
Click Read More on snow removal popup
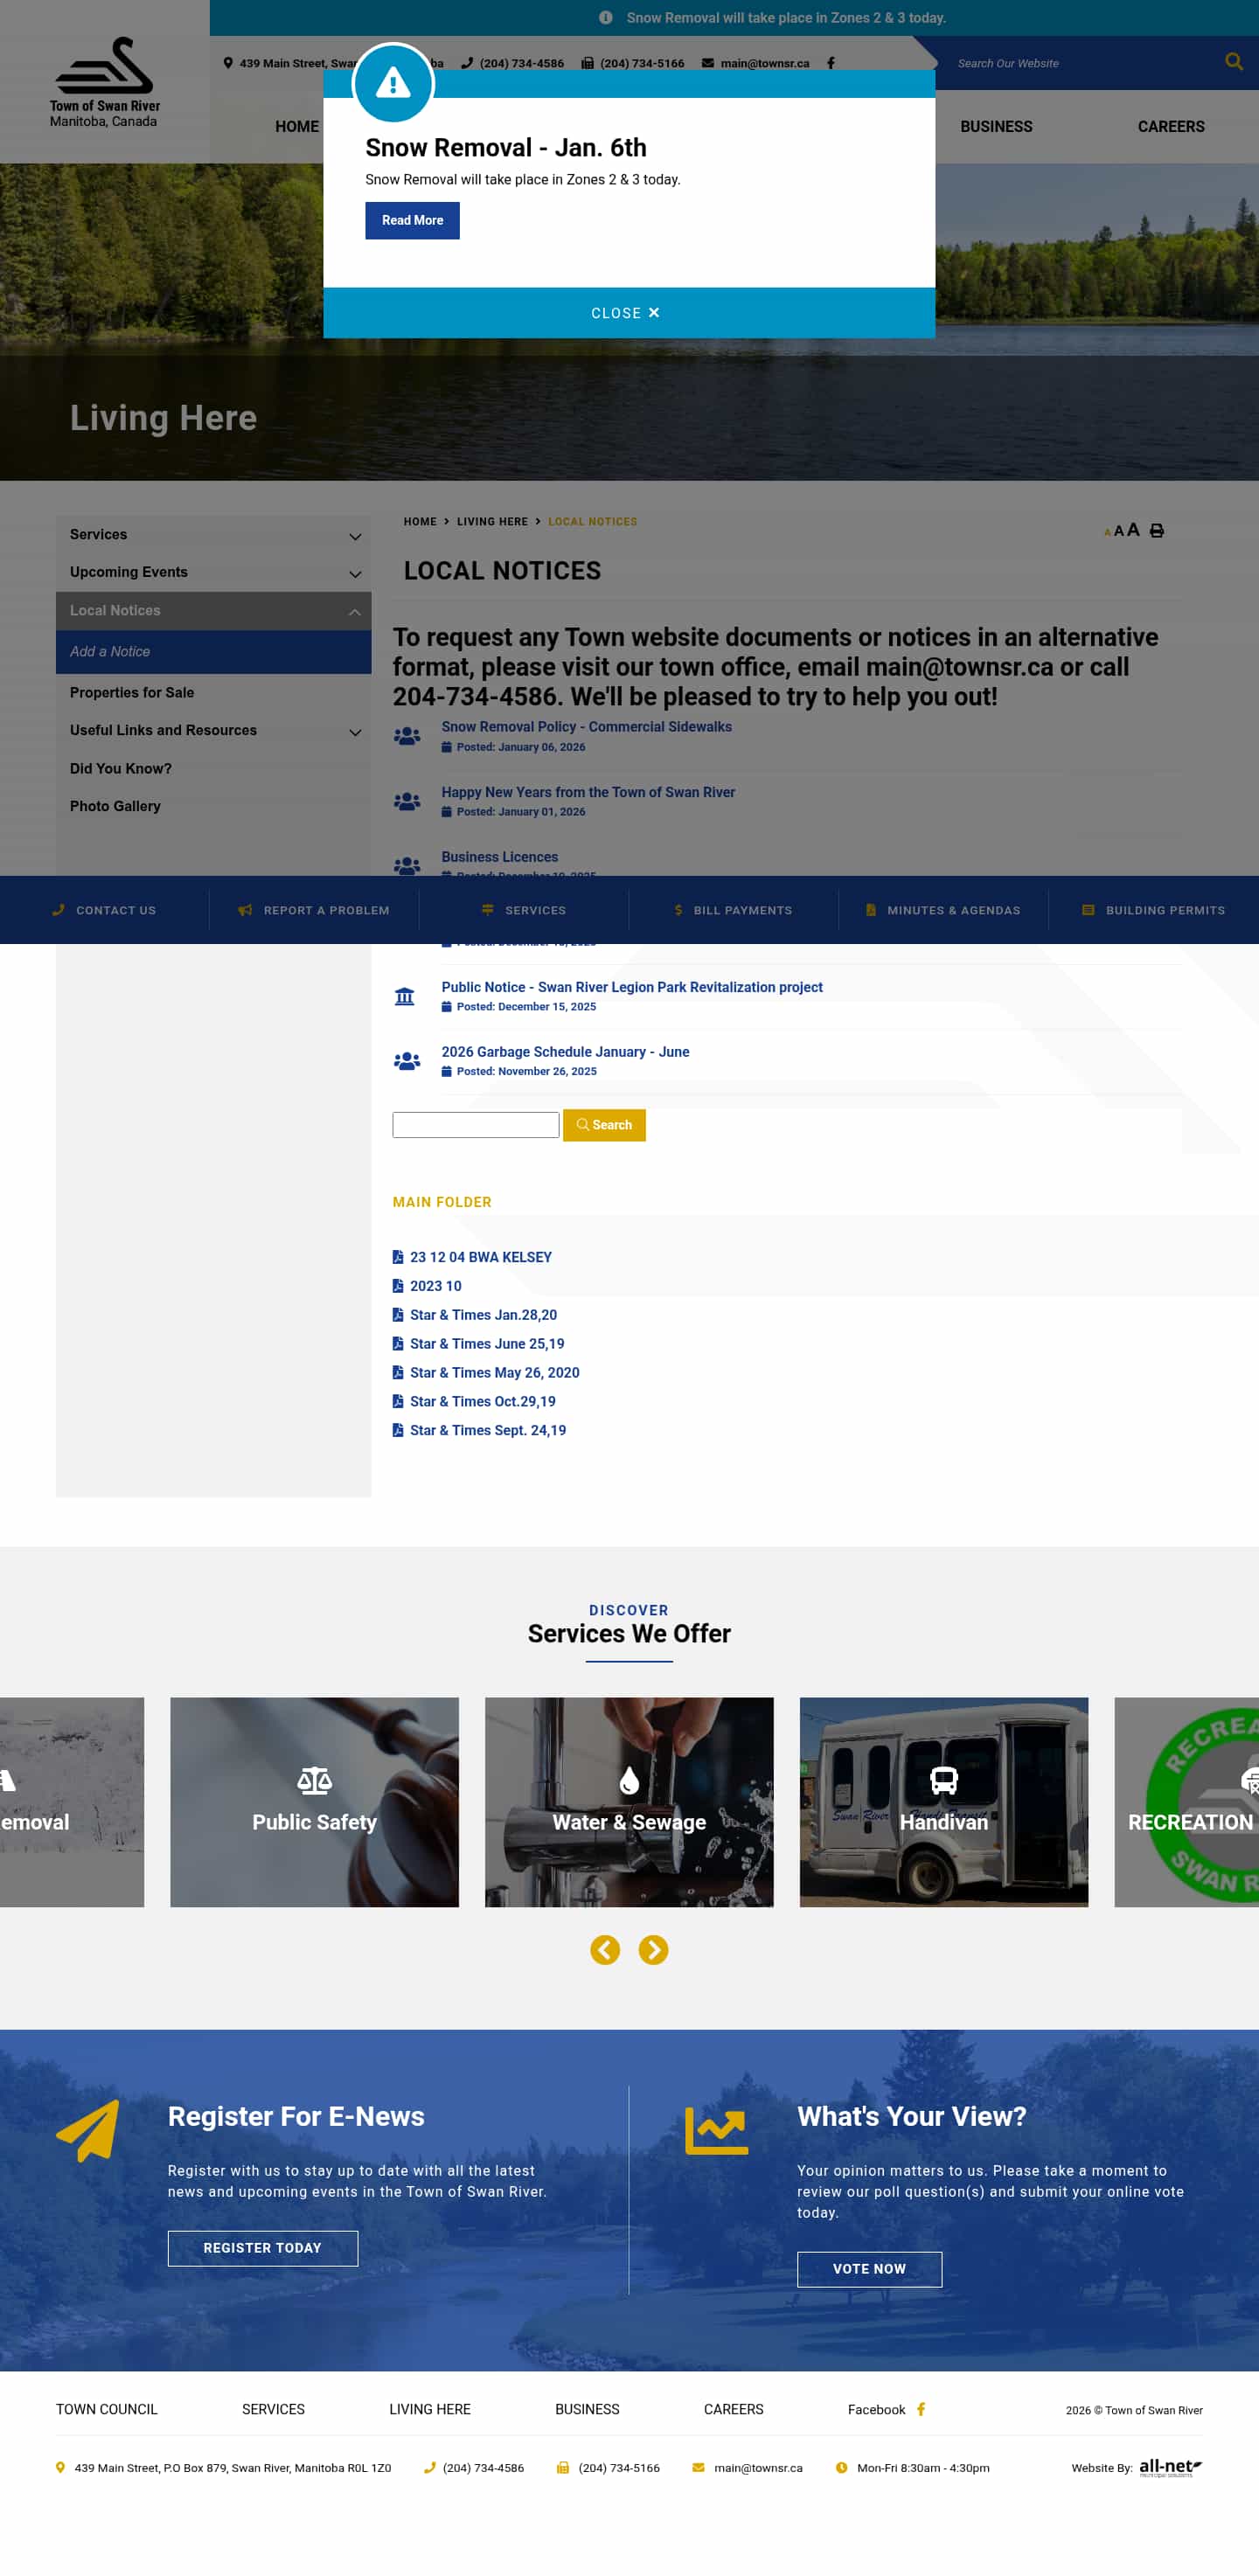pos(412,221)
